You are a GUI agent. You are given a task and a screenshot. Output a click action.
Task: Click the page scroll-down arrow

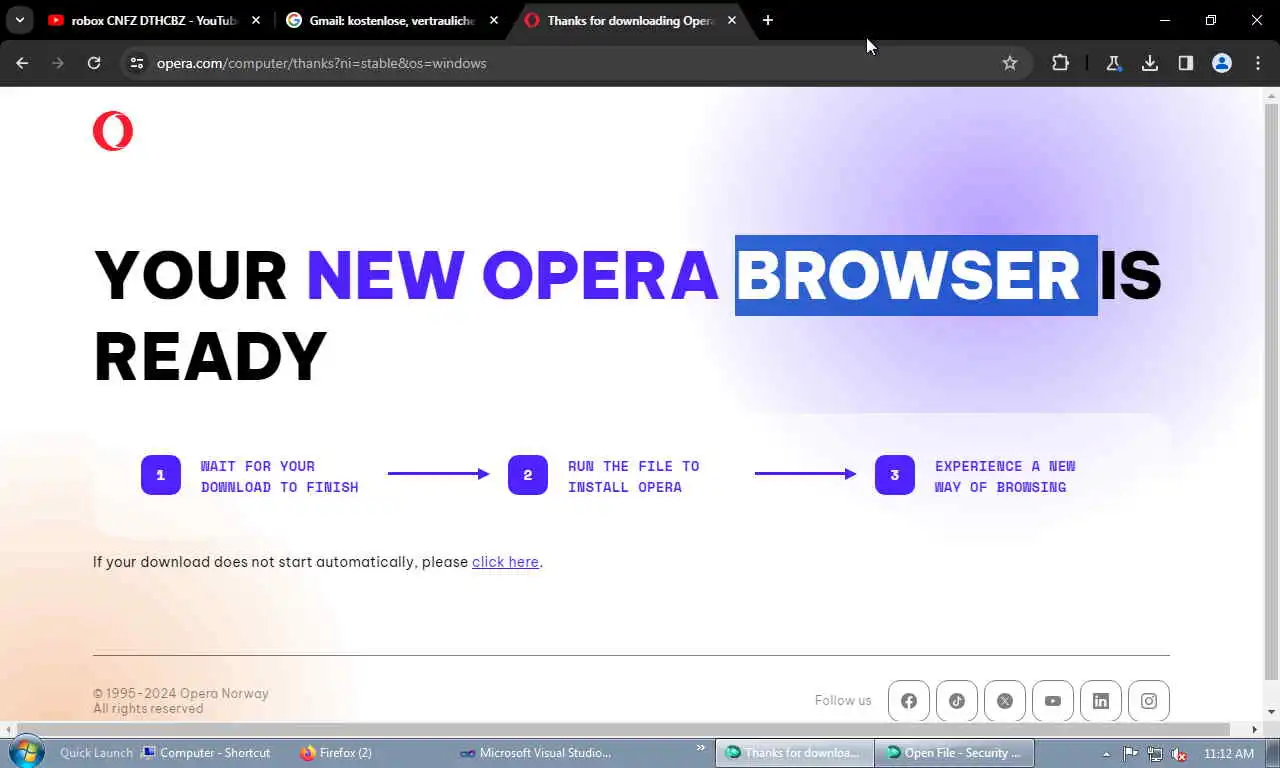coord(1271,712)
